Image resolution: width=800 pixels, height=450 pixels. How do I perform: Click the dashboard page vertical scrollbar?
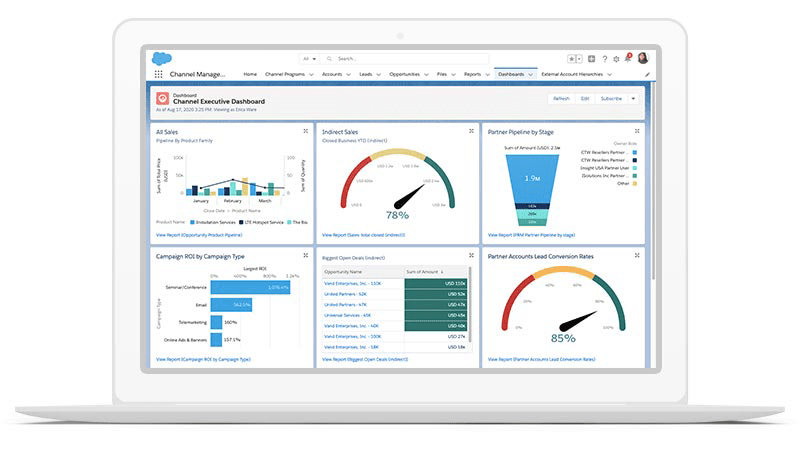(x=653, y=180)
